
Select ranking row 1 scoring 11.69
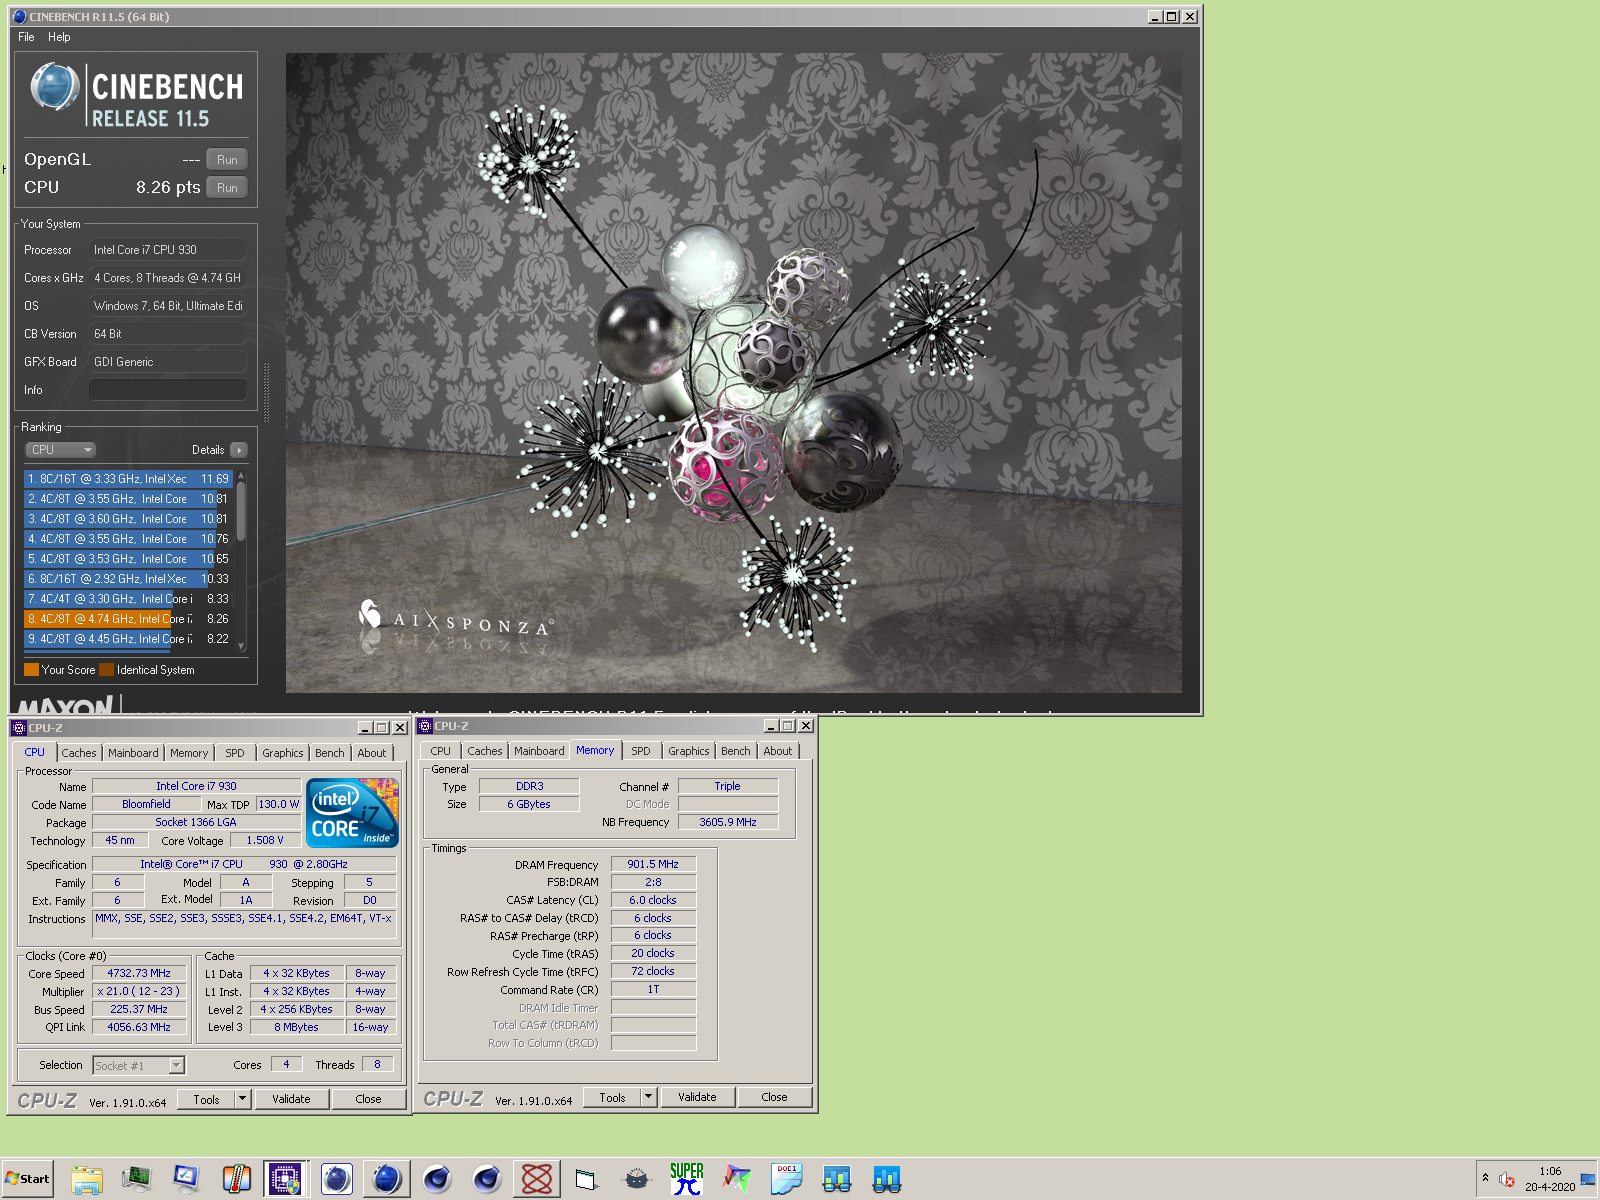[128, 479]
